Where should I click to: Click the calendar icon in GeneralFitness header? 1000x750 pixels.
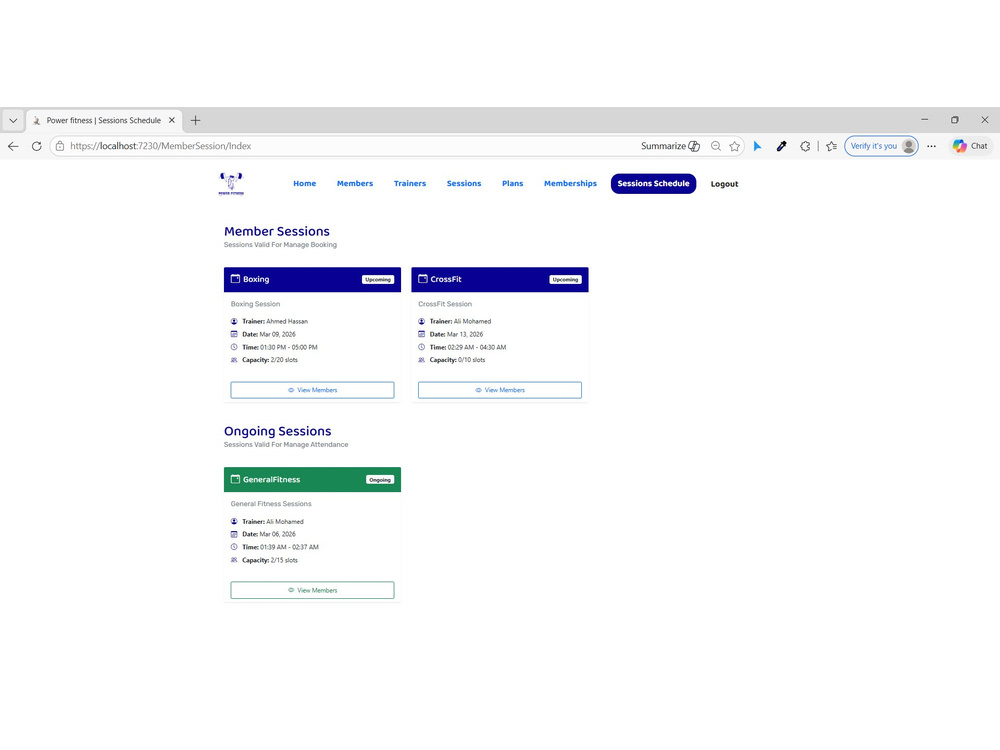point(235,480)
